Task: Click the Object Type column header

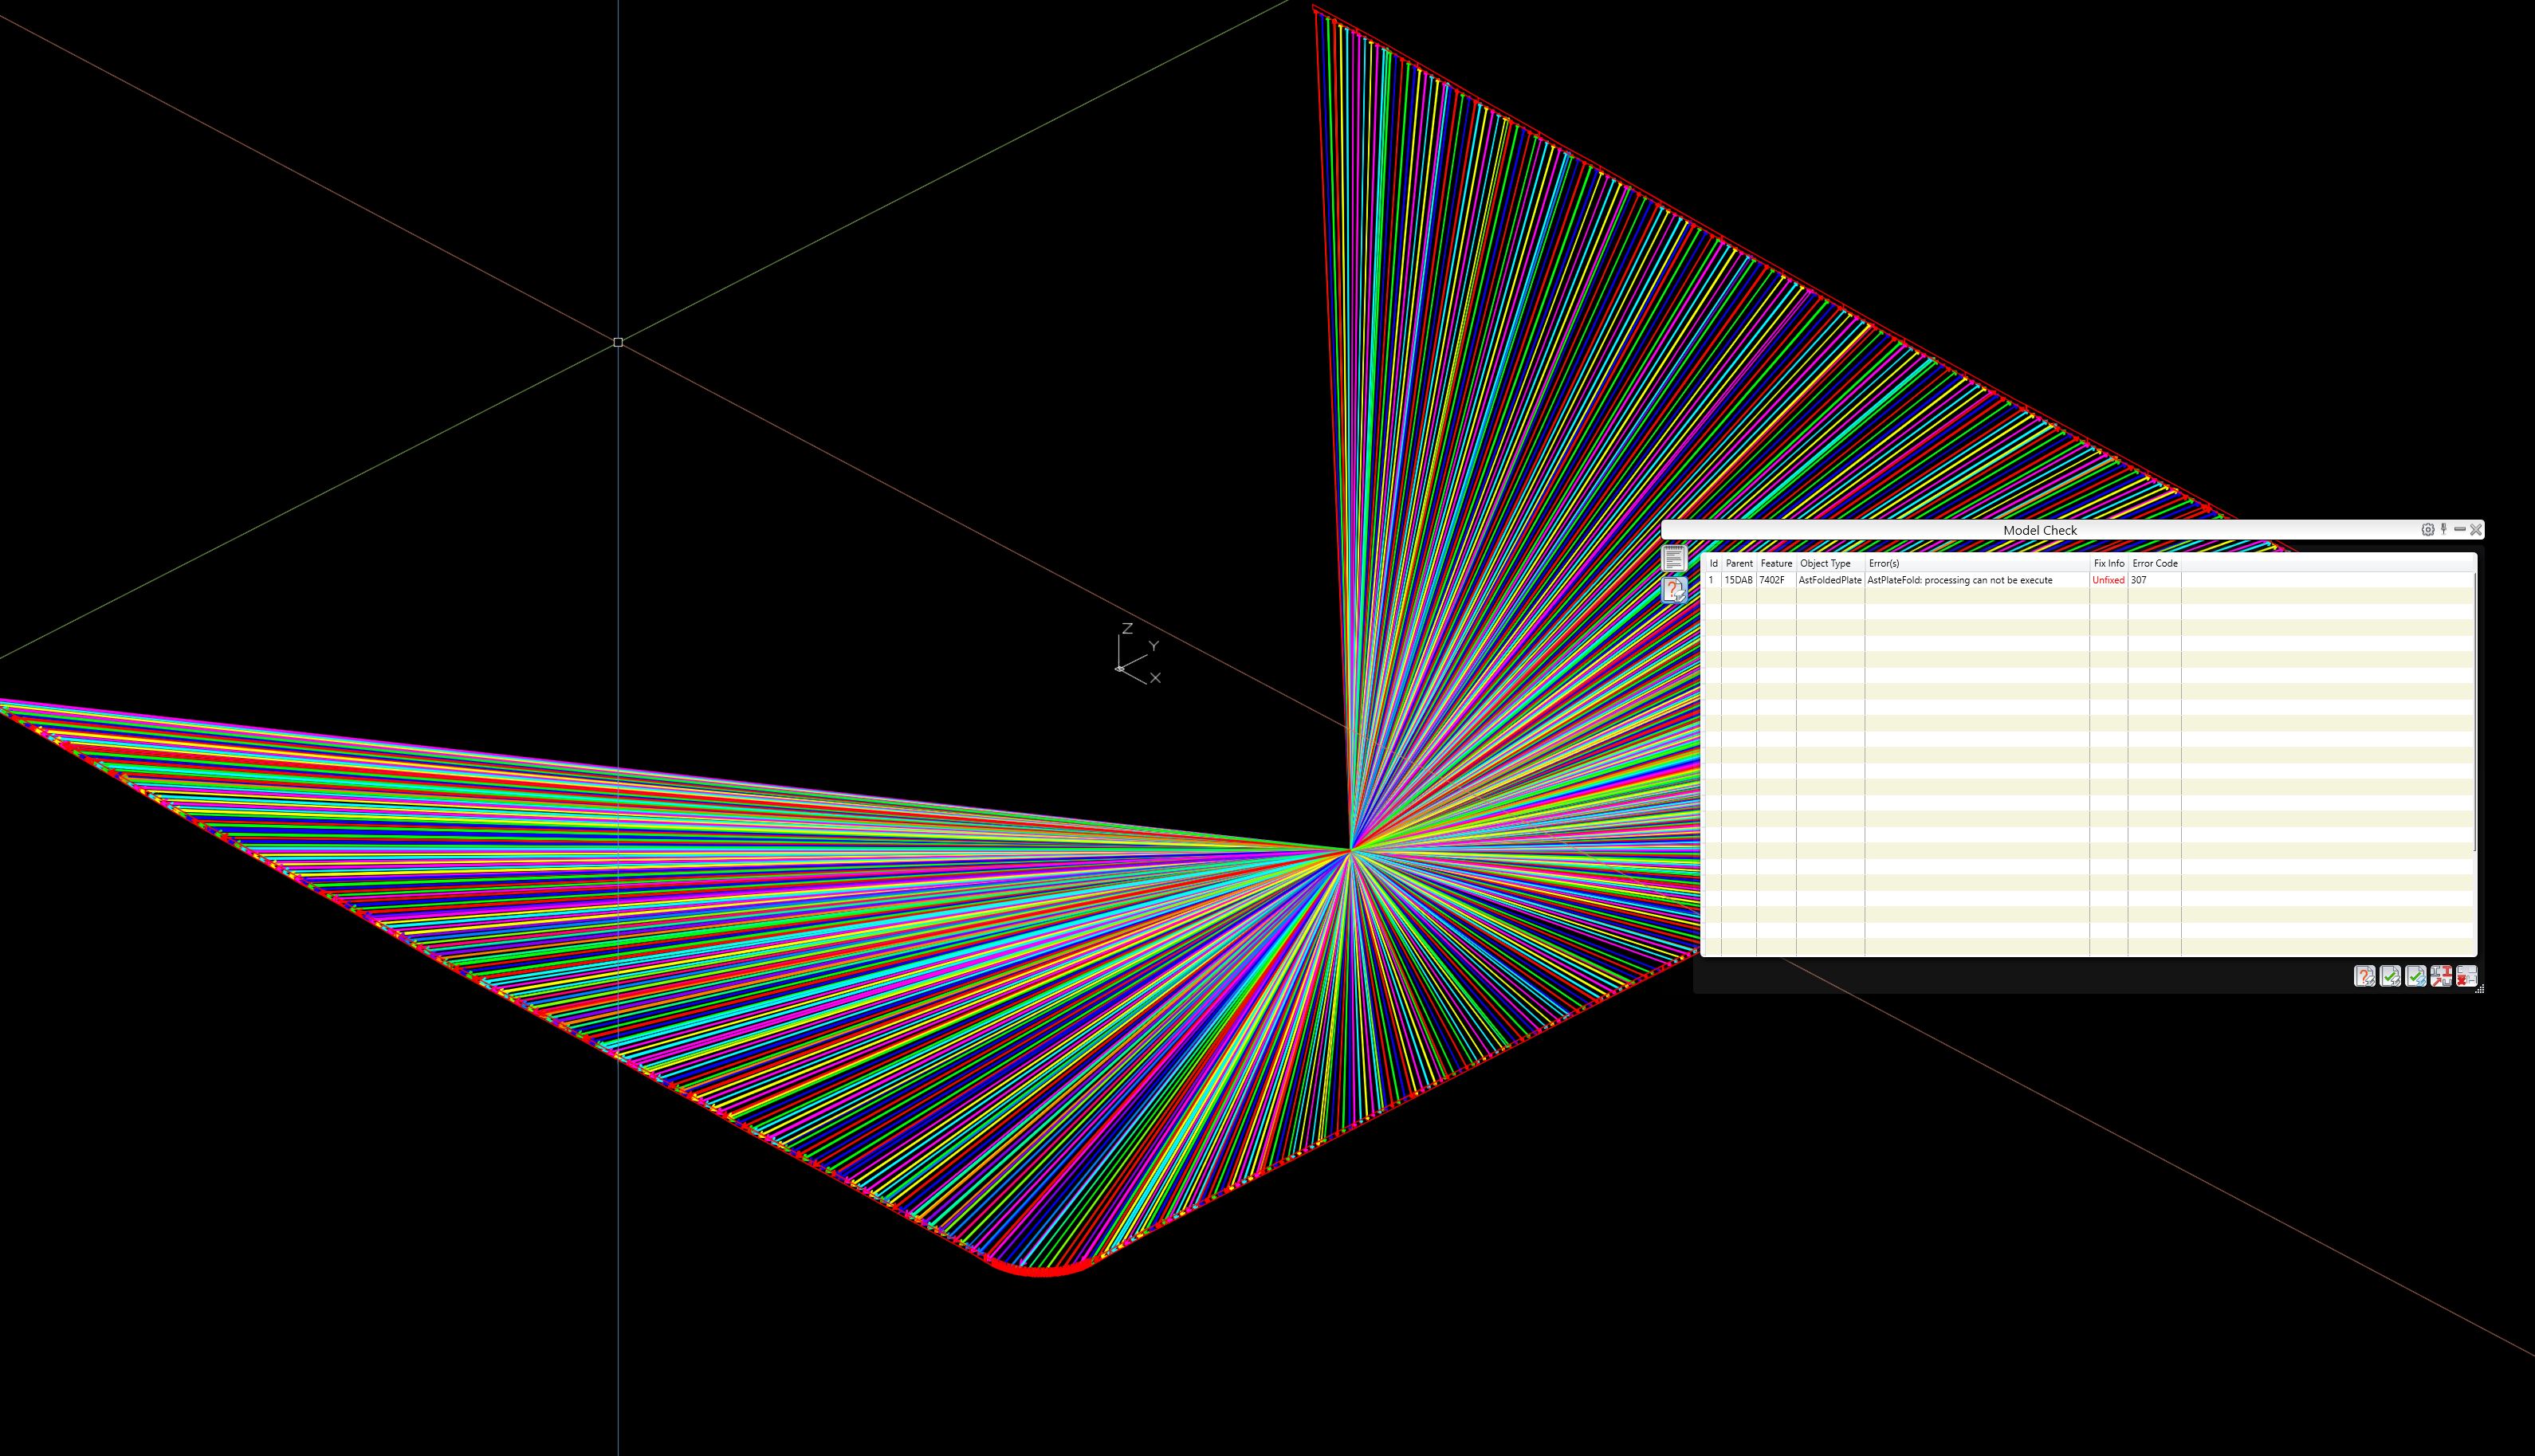Action: coord(1826,563)
